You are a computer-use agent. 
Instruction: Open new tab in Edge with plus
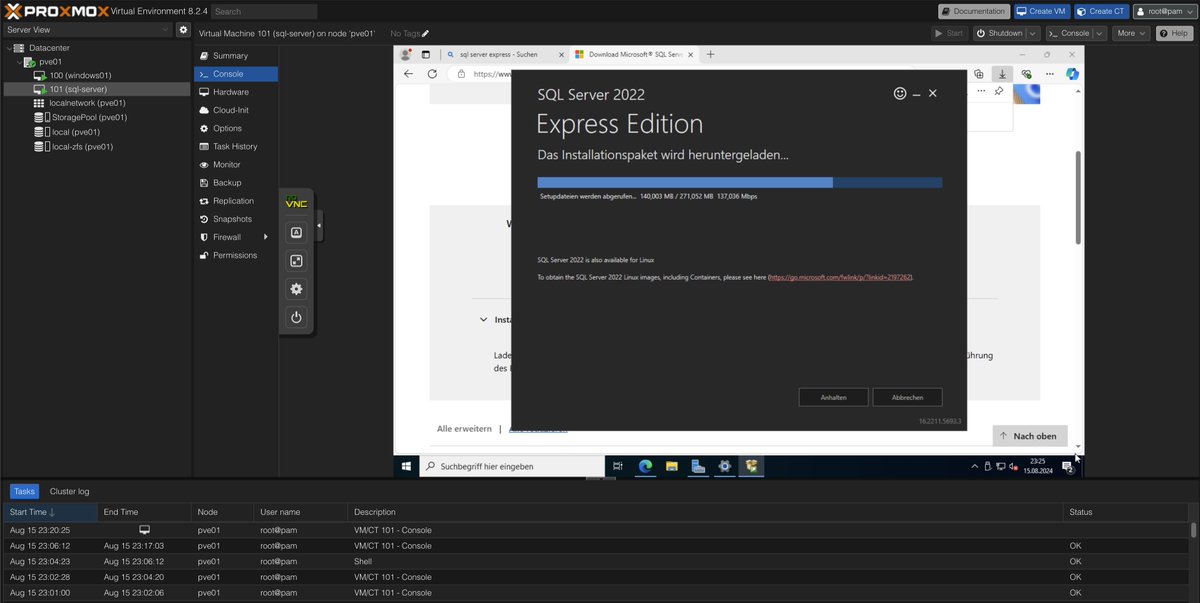click(x=711, y=55)
